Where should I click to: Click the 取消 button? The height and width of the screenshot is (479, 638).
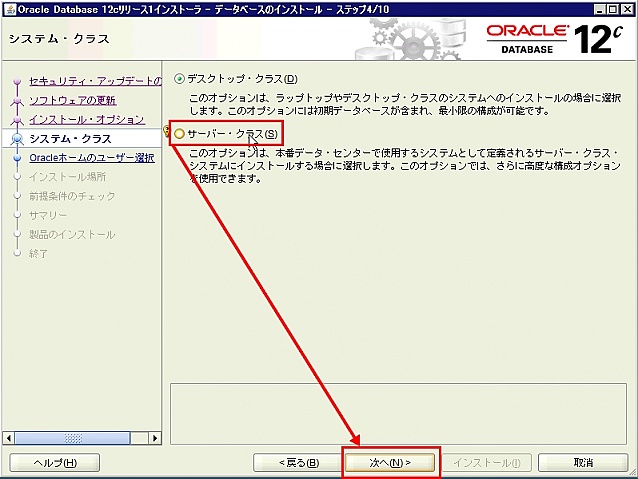coord(583,463)
